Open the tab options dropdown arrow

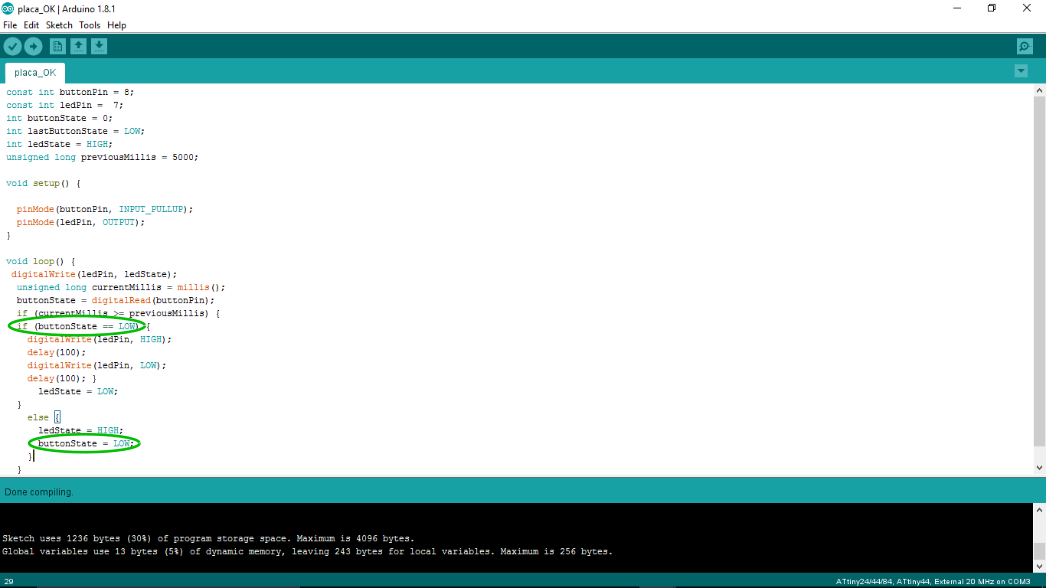pyautogui.click(x=1021, y=71)
